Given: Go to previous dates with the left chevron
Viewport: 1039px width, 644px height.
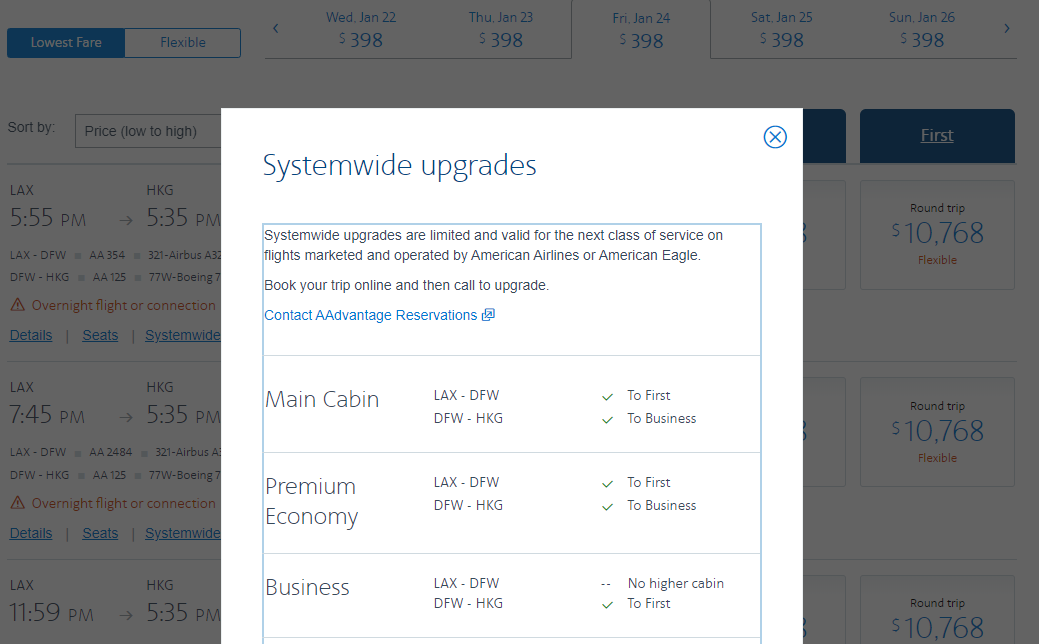Looking at the screenshot, I should (276, 29).
